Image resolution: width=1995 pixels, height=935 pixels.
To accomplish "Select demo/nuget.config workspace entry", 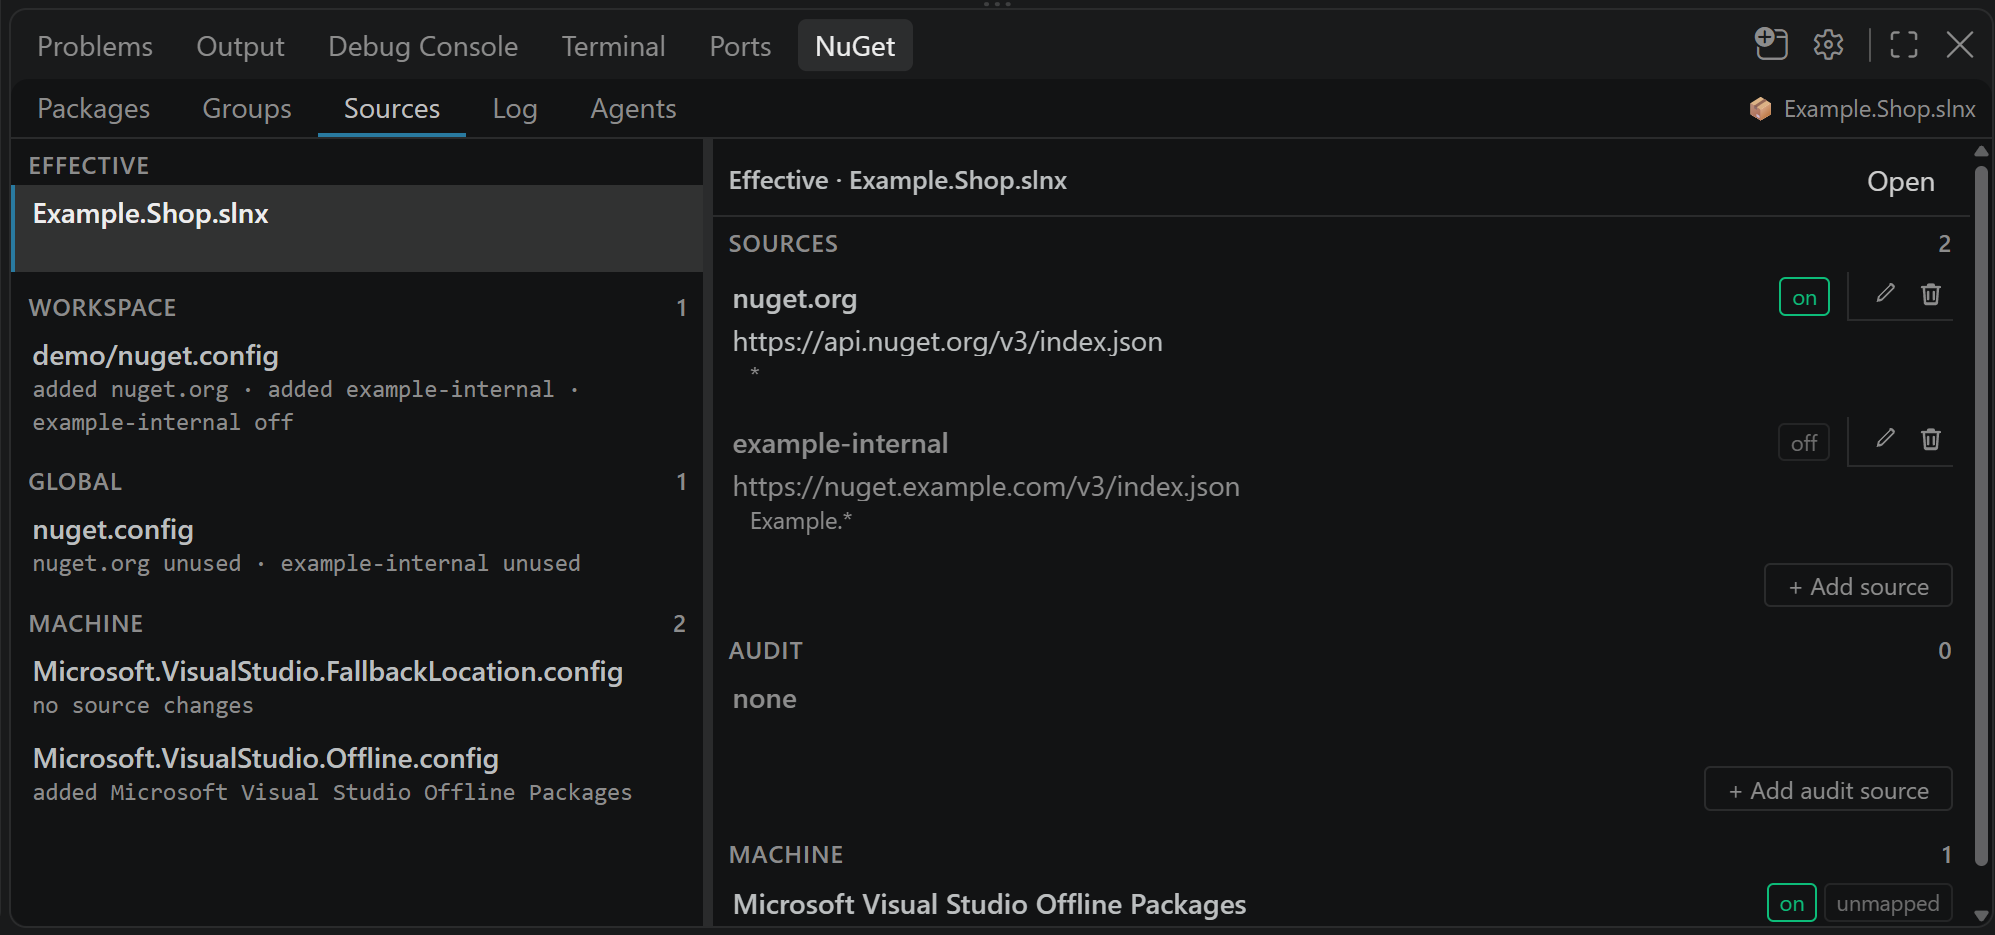I will pos(357,388).
